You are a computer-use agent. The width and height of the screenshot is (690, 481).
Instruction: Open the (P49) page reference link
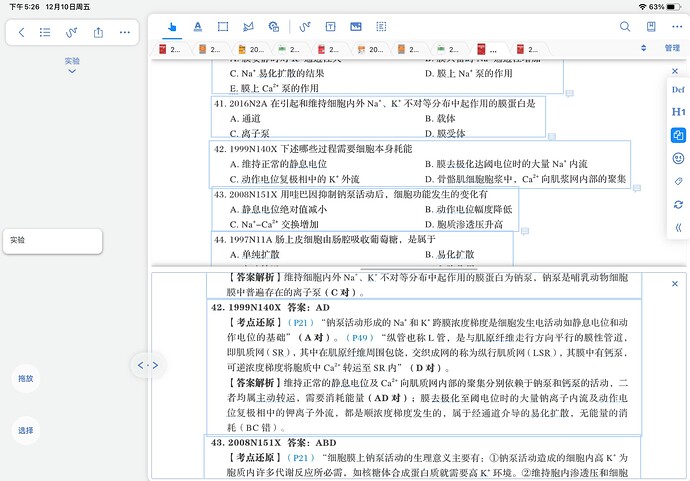pos(360,338)
